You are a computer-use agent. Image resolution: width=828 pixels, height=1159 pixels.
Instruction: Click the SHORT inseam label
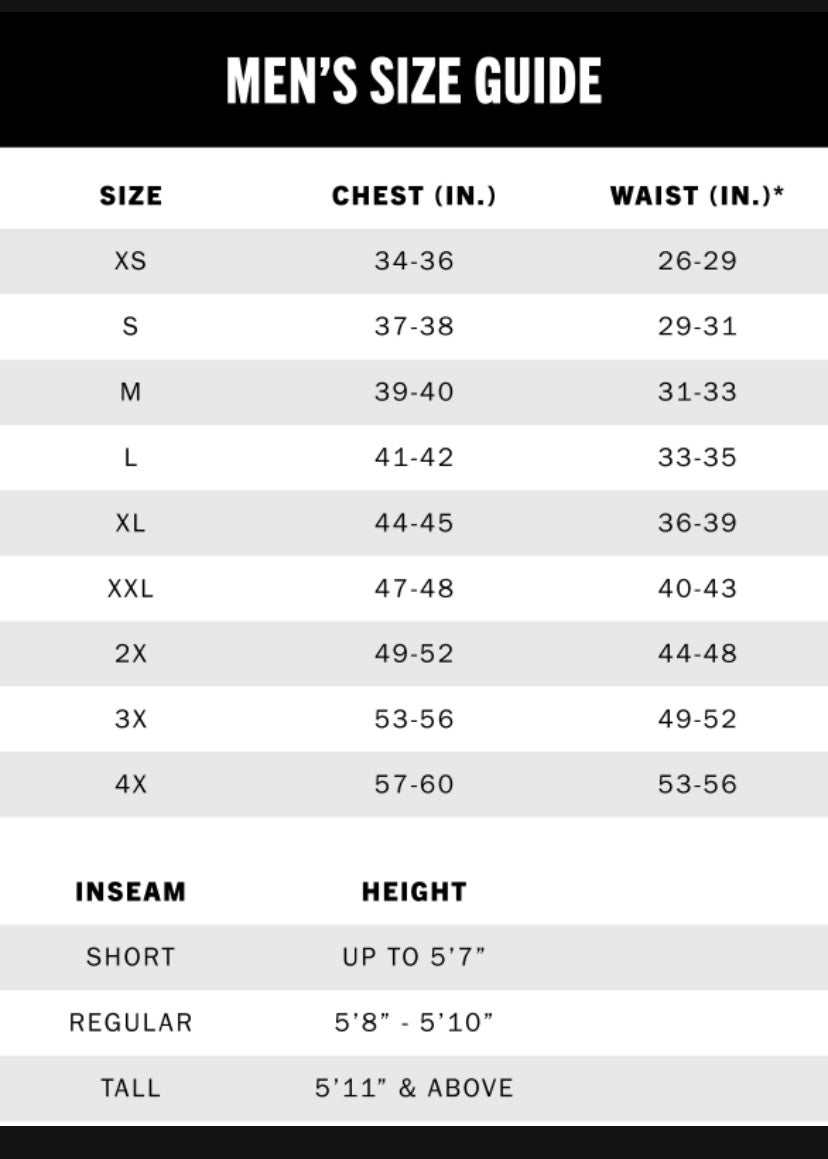(131, 957)
